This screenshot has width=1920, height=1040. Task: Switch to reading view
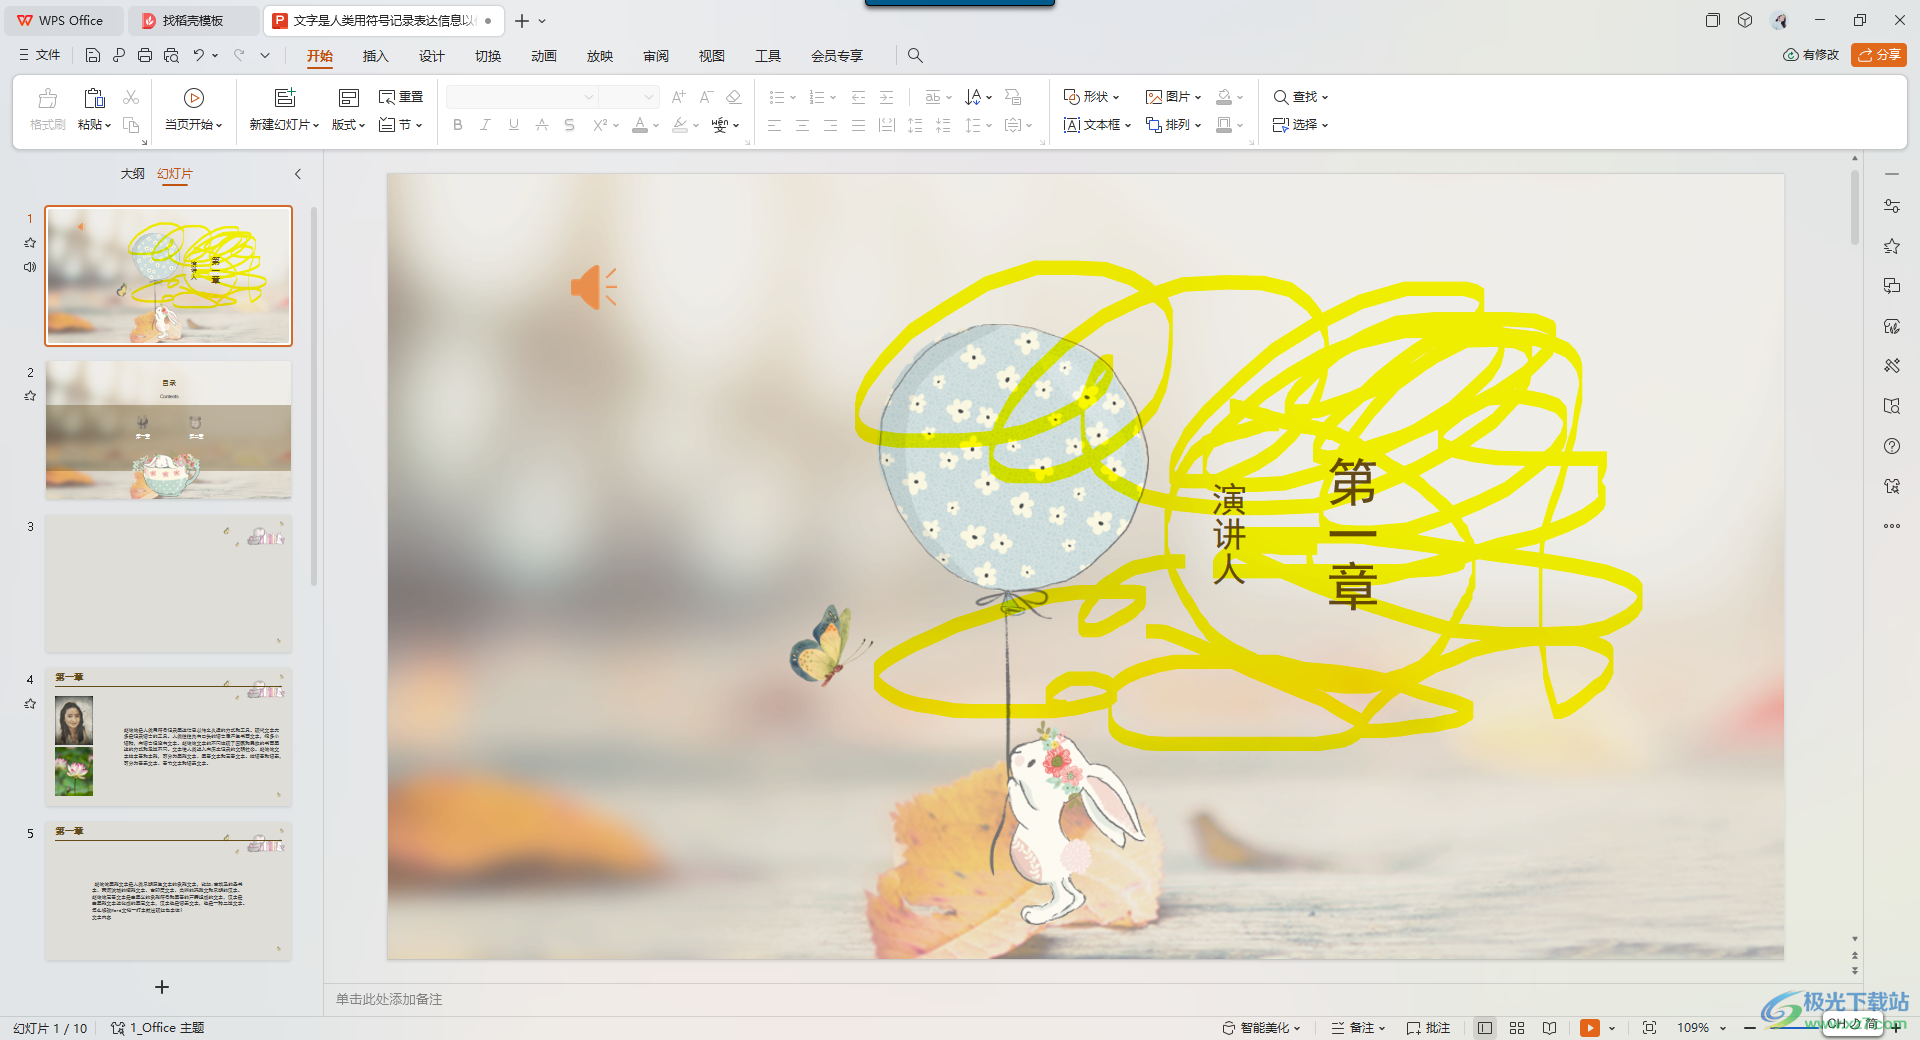click(1549, 1028)
